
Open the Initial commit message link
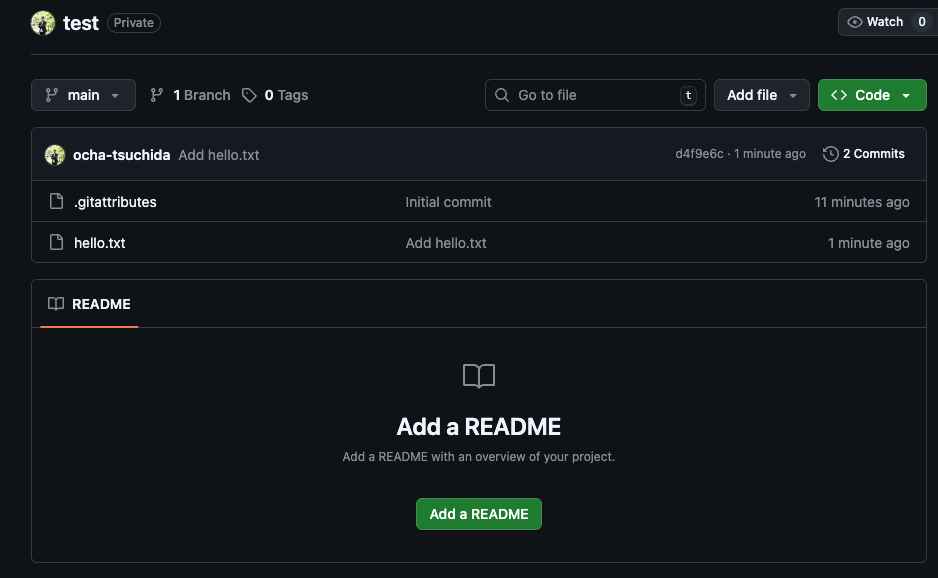tap(448, 202)
